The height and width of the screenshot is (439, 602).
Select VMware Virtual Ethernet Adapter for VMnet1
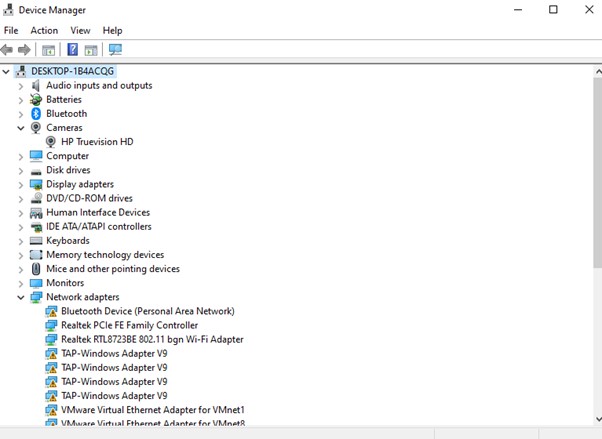(153, 410)
